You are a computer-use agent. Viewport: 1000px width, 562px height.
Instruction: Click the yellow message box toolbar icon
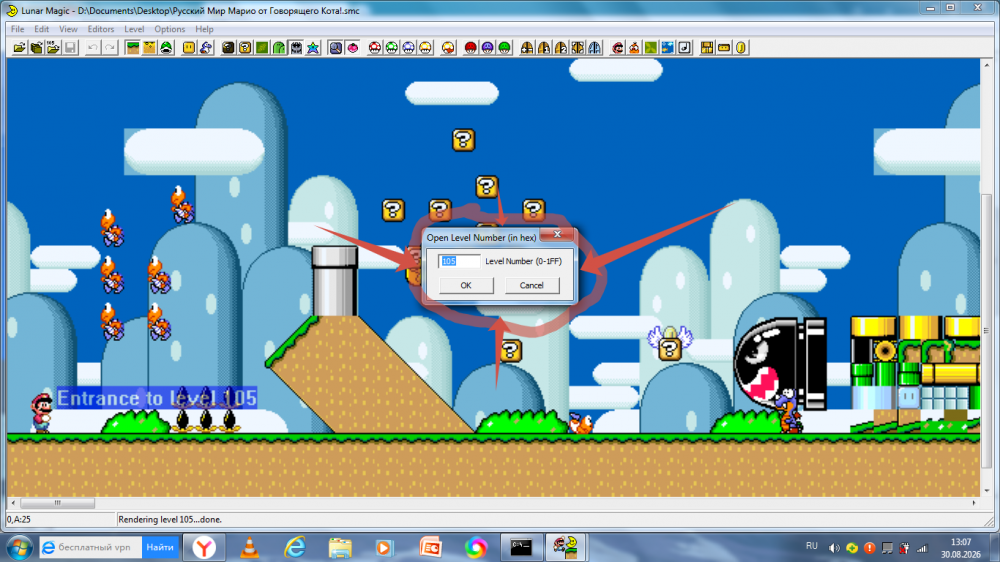pyautogui.click(x=724, y=48)
